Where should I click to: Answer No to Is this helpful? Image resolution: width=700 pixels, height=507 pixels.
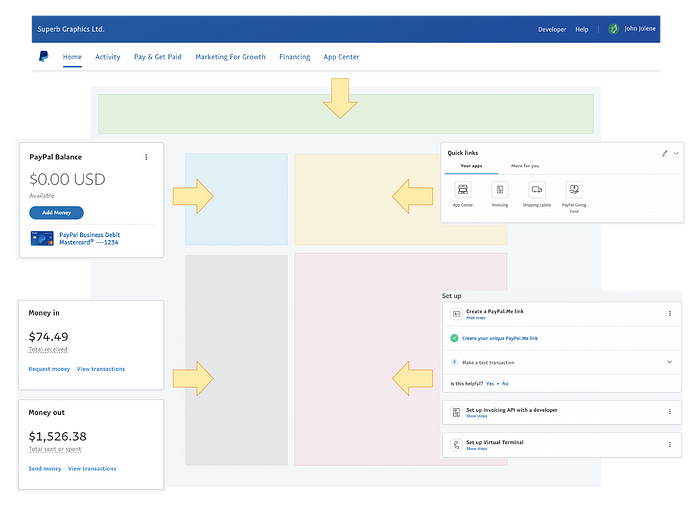pyautogui.click(x=505, y=384)
